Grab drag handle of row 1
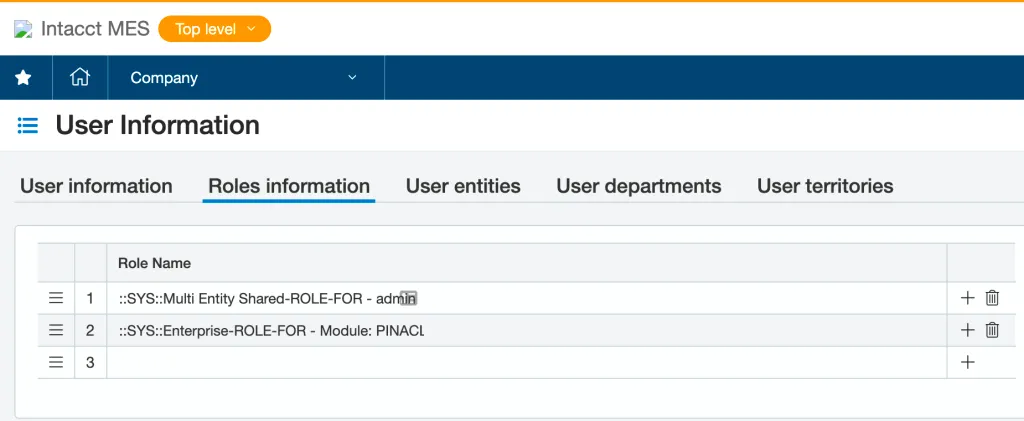 click(56, 298)
